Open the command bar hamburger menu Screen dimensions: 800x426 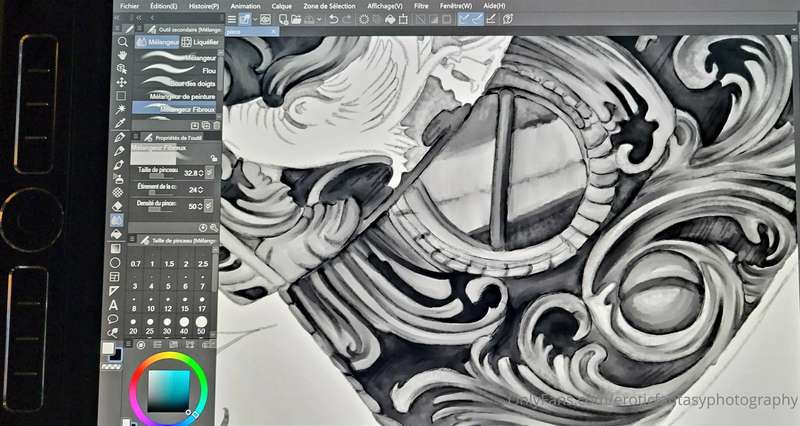tap(232, 19)
